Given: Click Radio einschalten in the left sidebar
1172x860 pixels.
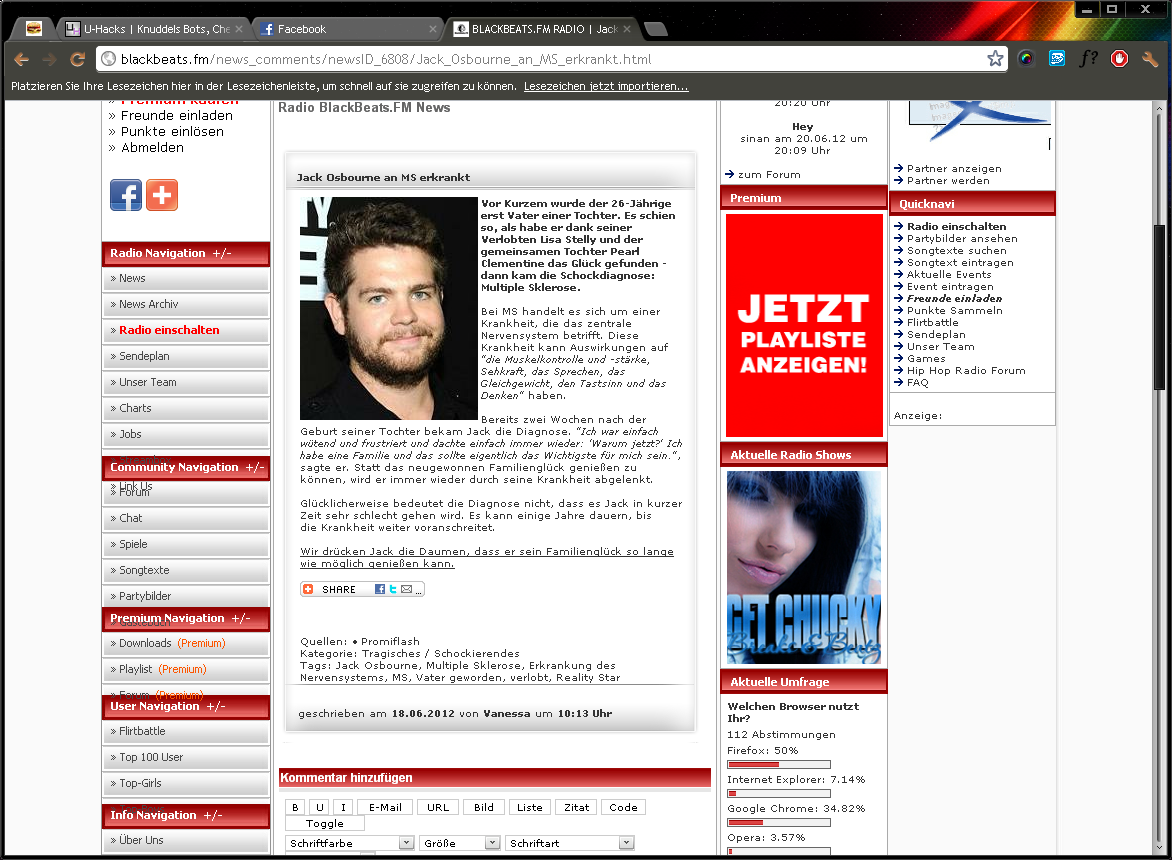Looking at the screenshot, I should pos(185,330).
